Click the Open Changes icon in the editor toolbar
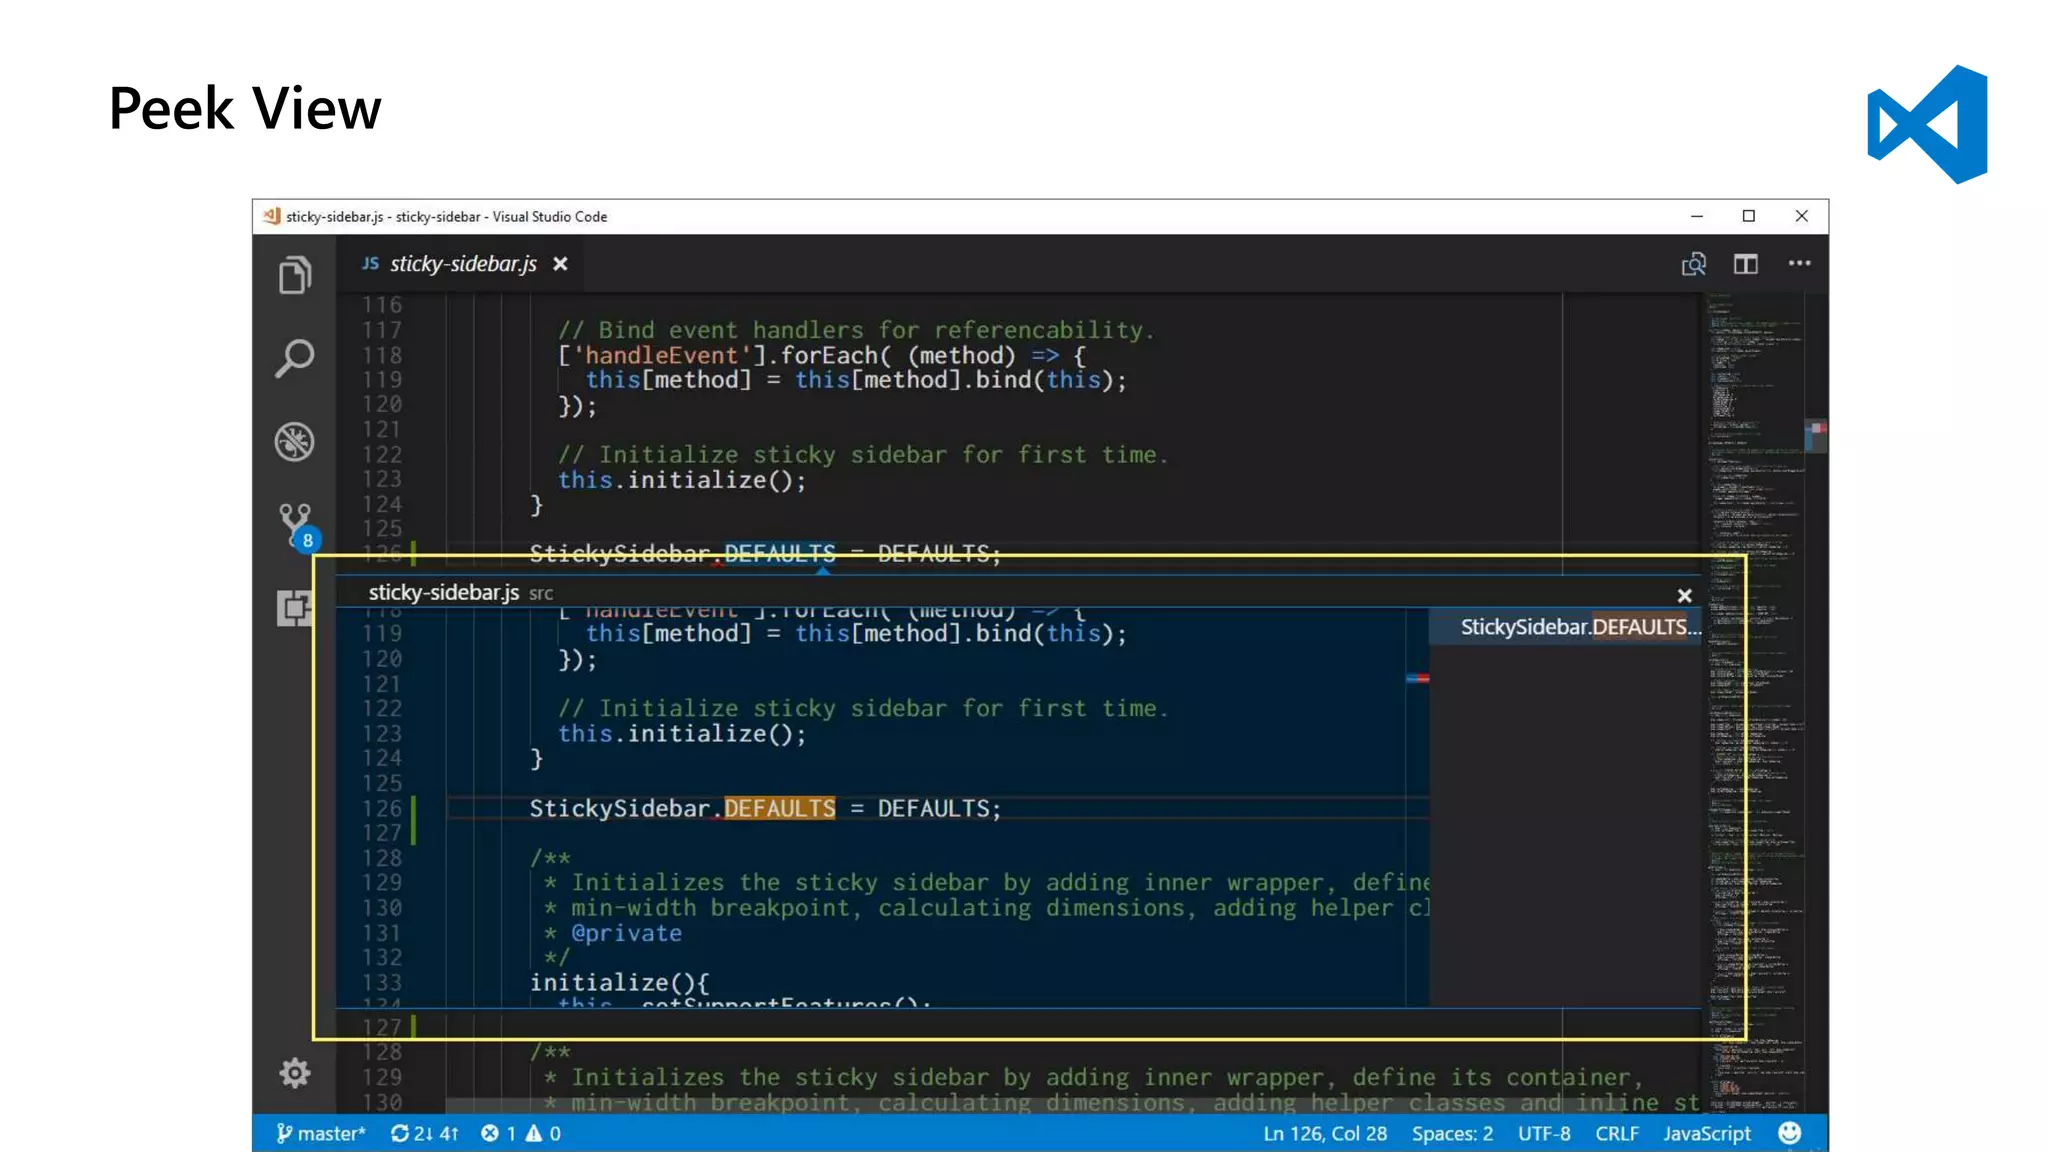This screenshot has height=1152, width=2048. (1693, 264)
